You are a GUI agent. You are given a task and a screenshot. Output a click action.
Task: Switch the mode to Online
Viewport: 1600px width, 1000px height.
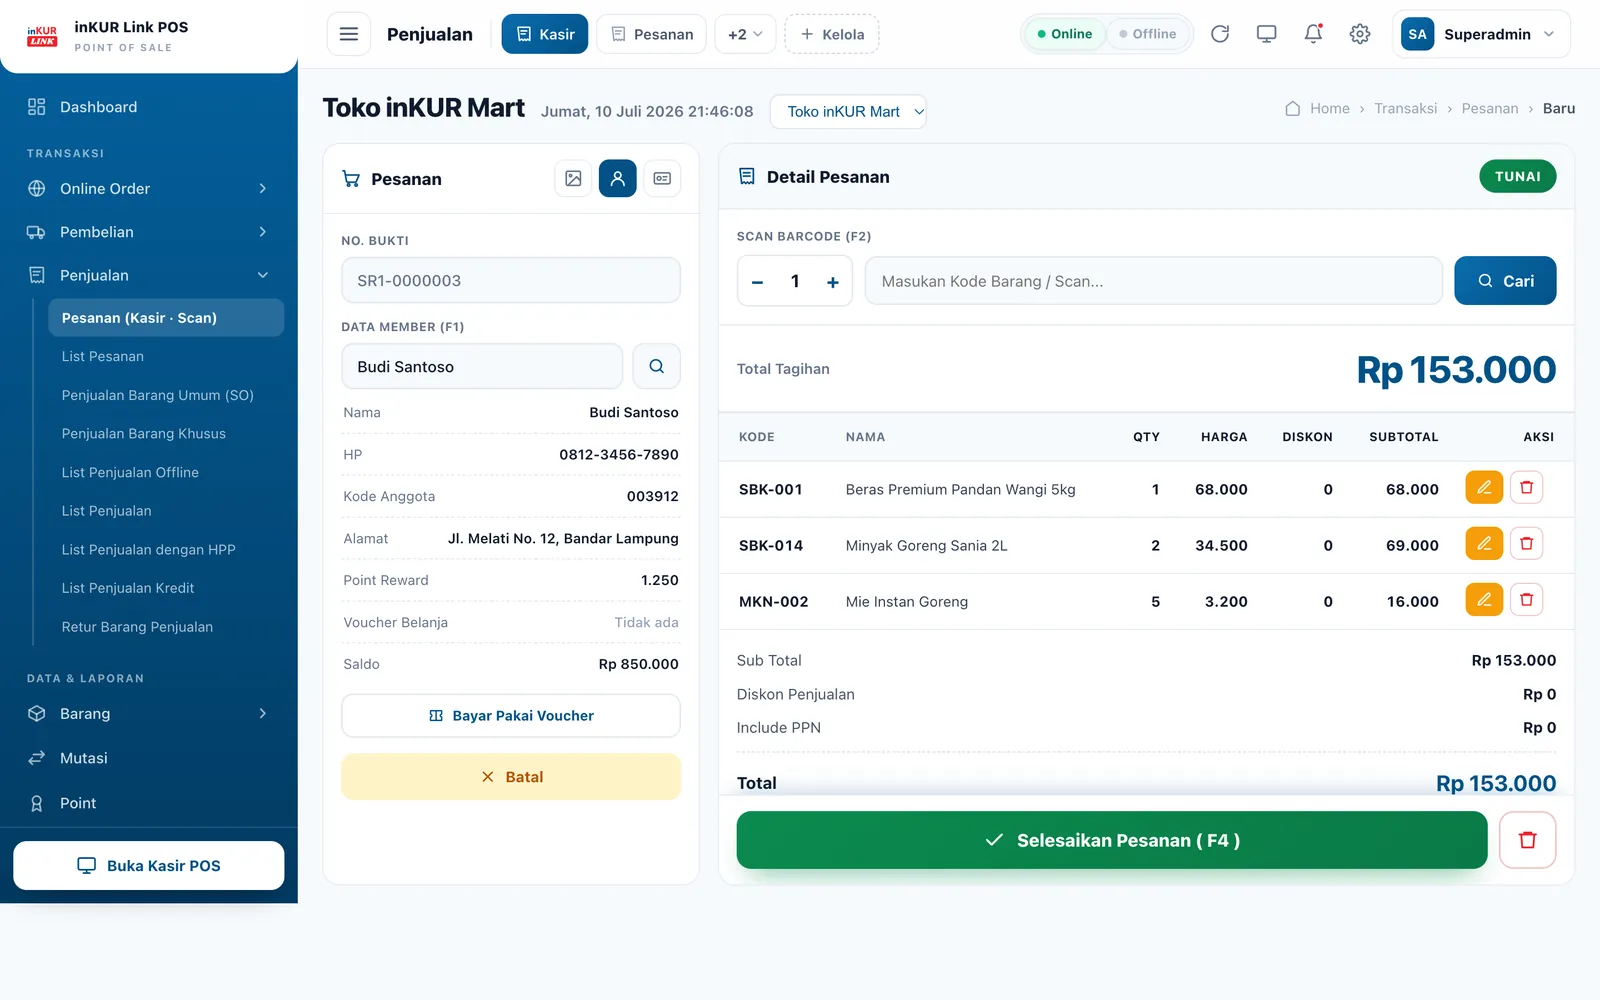click(1065, 34)
